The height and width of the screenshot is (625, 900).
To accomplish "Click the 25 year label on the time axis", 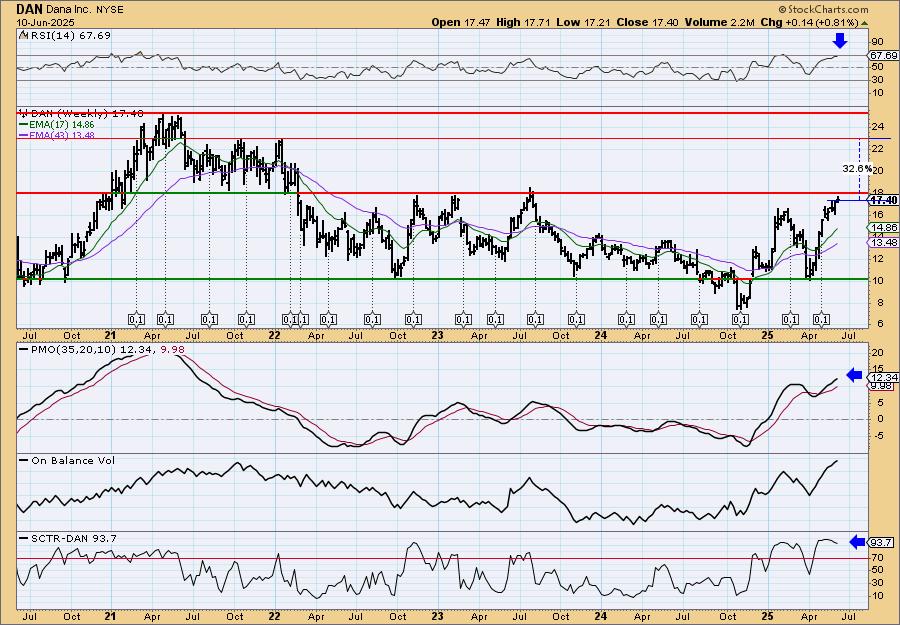I will click(768, 335).
